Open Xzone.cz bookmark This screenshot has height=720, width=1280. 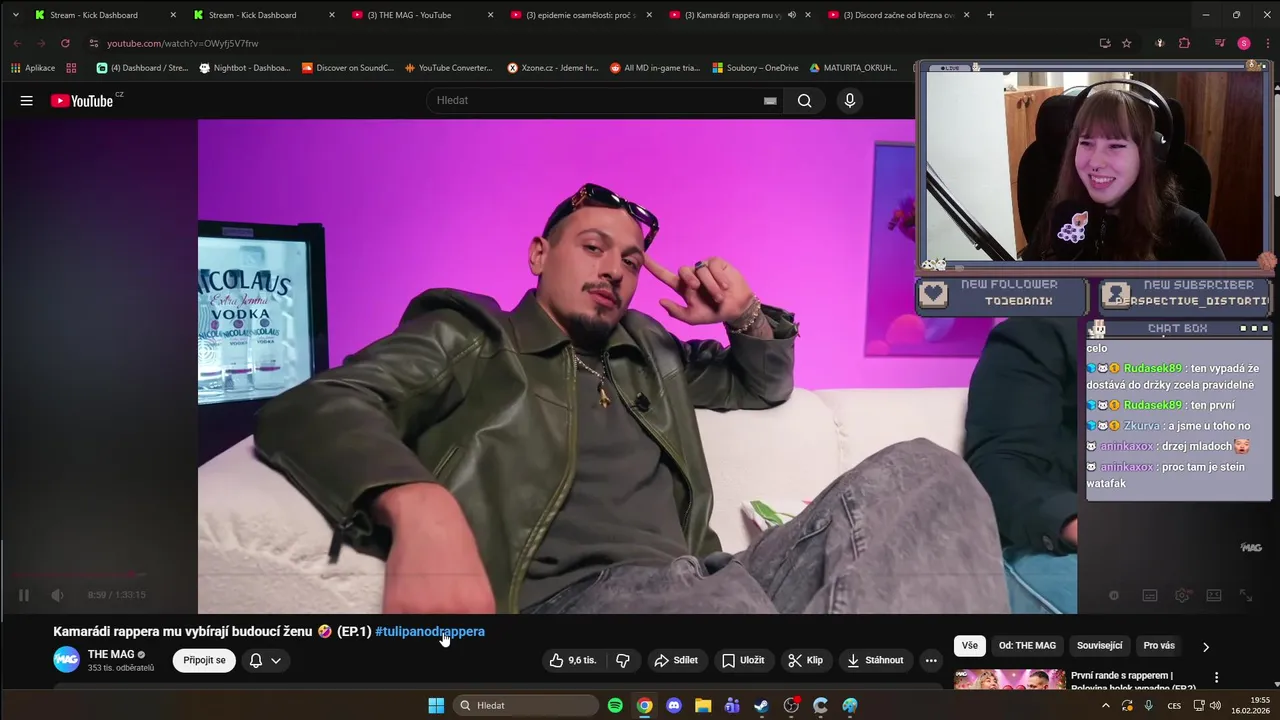[553, 68]
